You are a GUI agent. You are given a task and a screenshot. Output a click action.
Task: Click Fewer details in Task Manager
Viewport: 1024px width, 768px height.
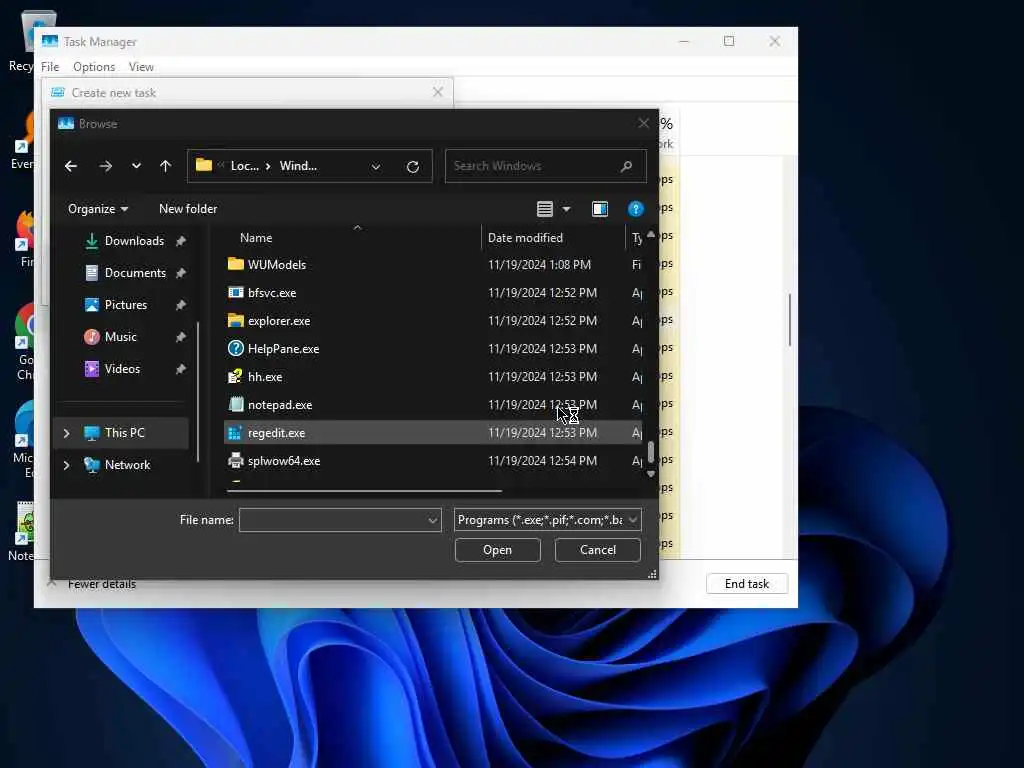(102, 584)
